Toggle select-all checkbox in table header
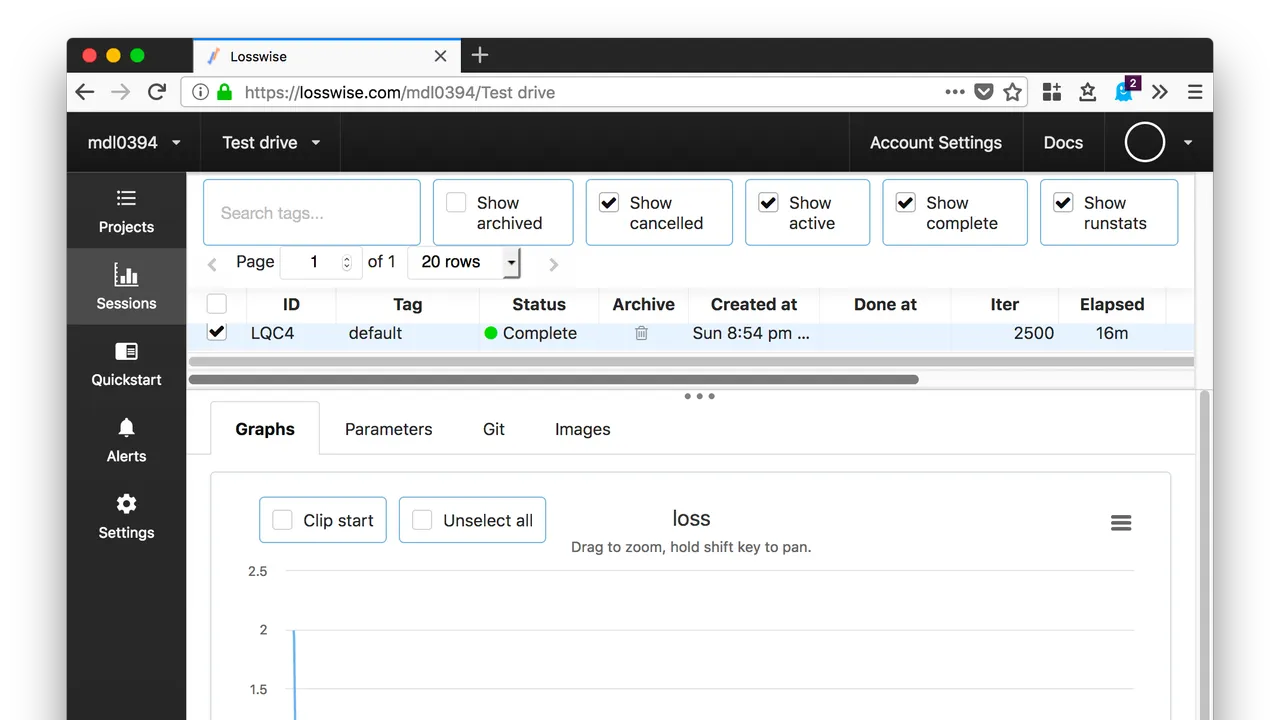The width and height of the screenshot is (1280, 720). [x=217, y=304]
